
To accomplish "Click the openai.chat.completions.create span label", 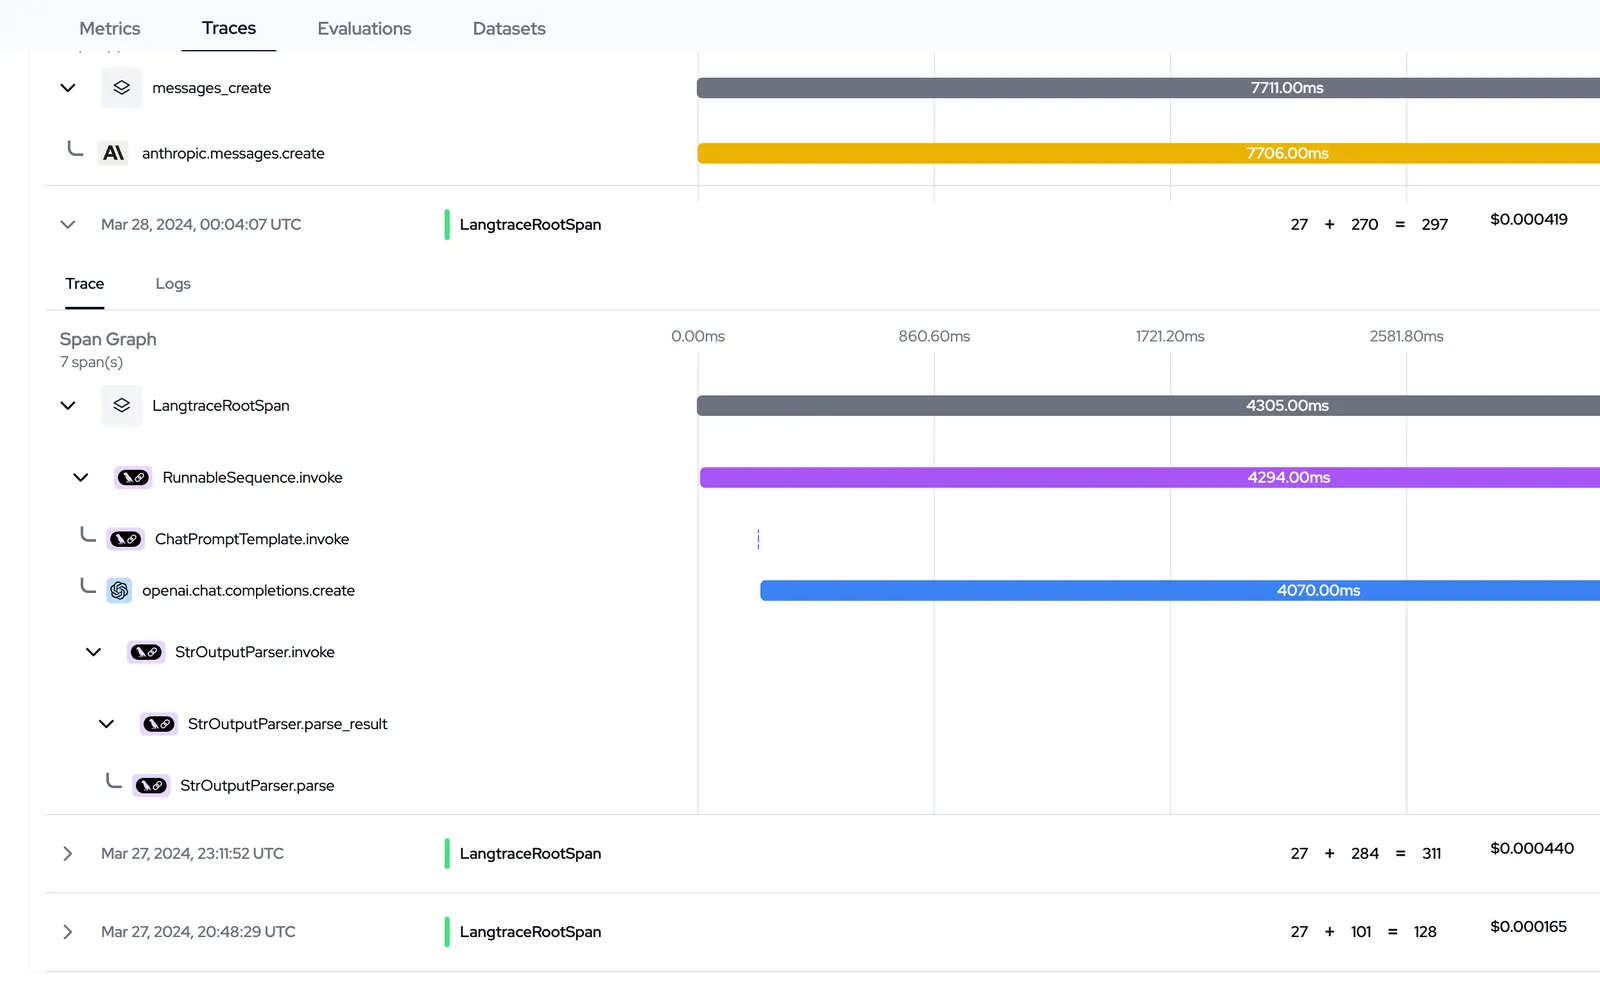I will 248,591.
